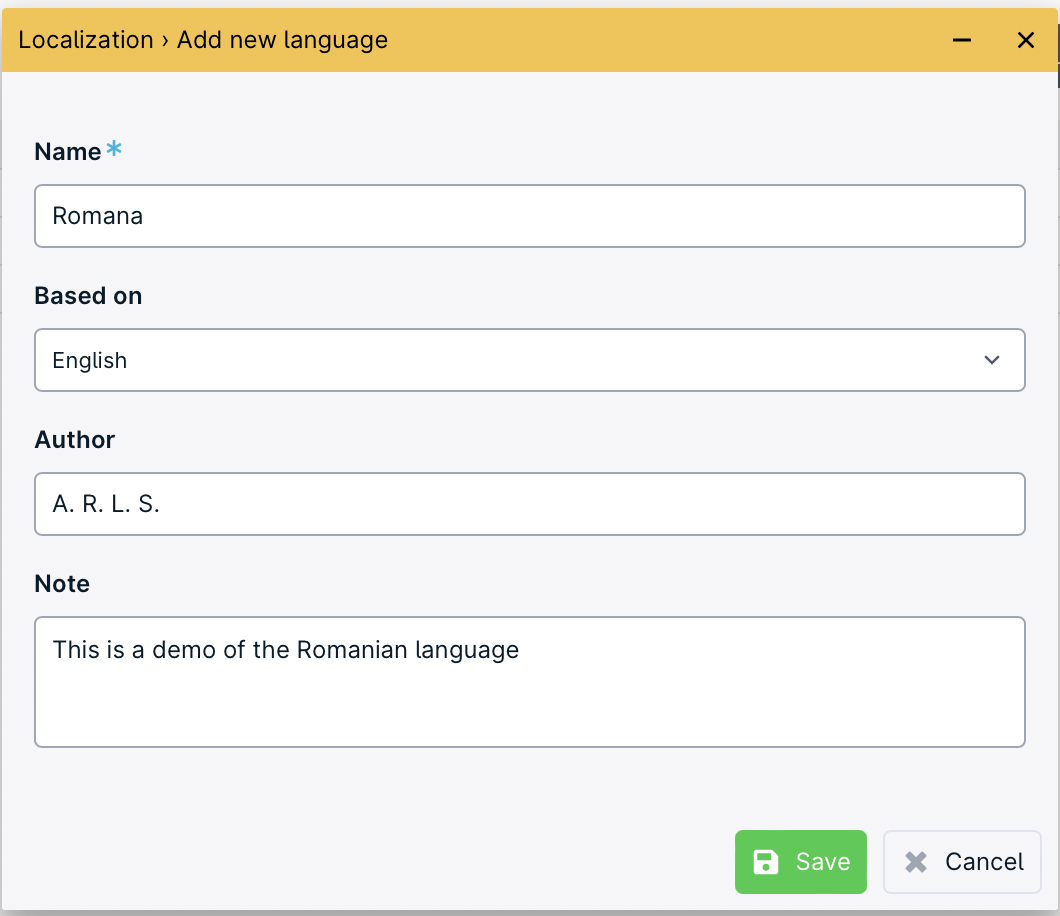Close the Add new language dialog
Image resolution: width=1060 pixels, height=916 pixels.
tap(1026, 40)
